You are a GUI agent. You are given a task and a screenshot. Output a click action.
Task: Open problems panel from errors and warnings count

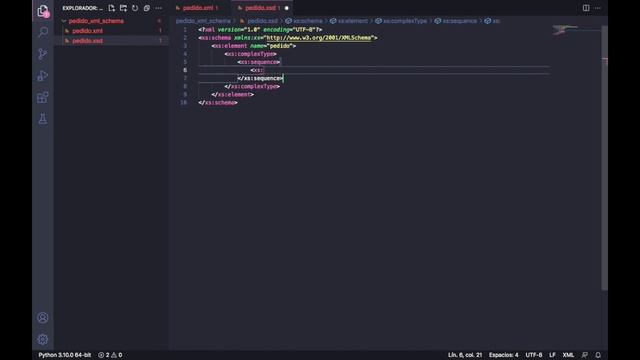(110, 355)
